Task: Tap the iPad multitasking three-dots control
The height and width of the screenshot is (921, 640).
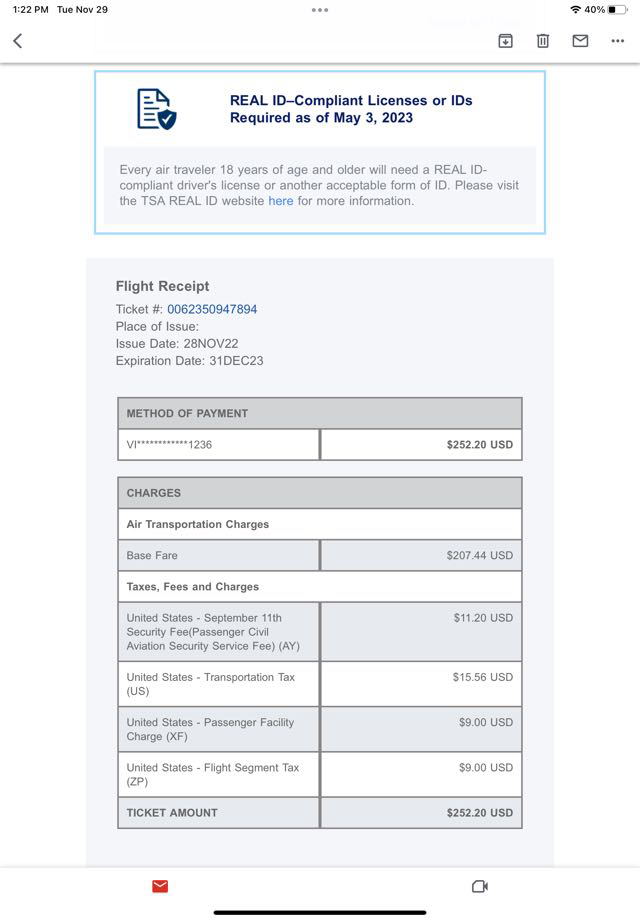Action: point(320,10)
